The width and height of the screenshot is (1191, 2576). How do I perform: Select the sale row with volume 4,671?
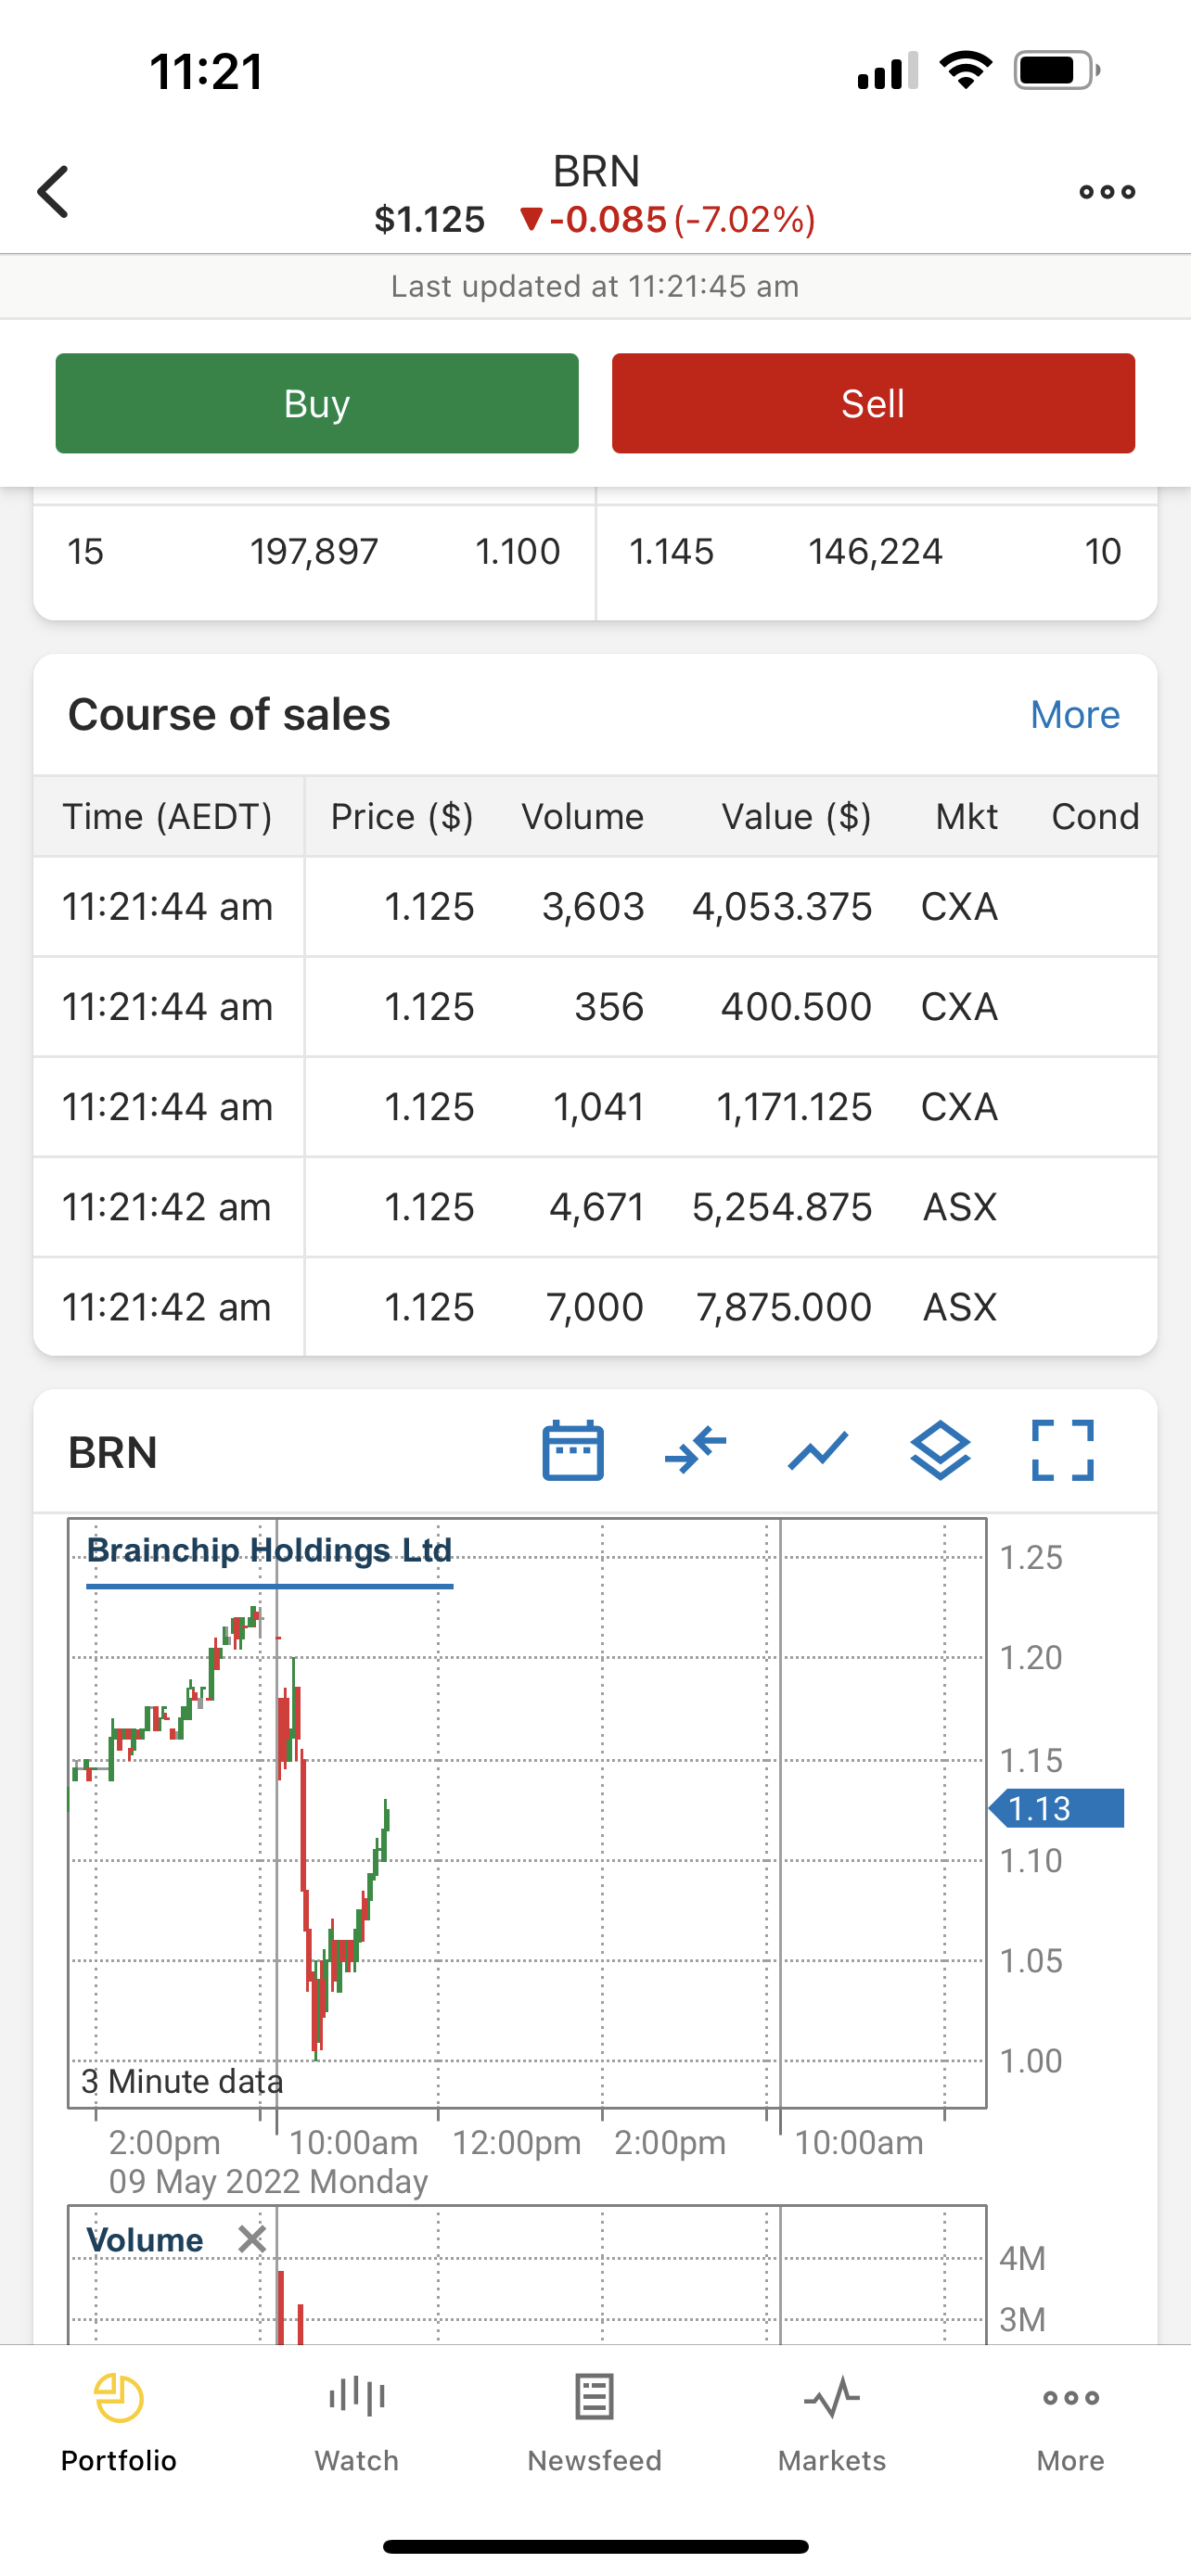coord(595,1207)
